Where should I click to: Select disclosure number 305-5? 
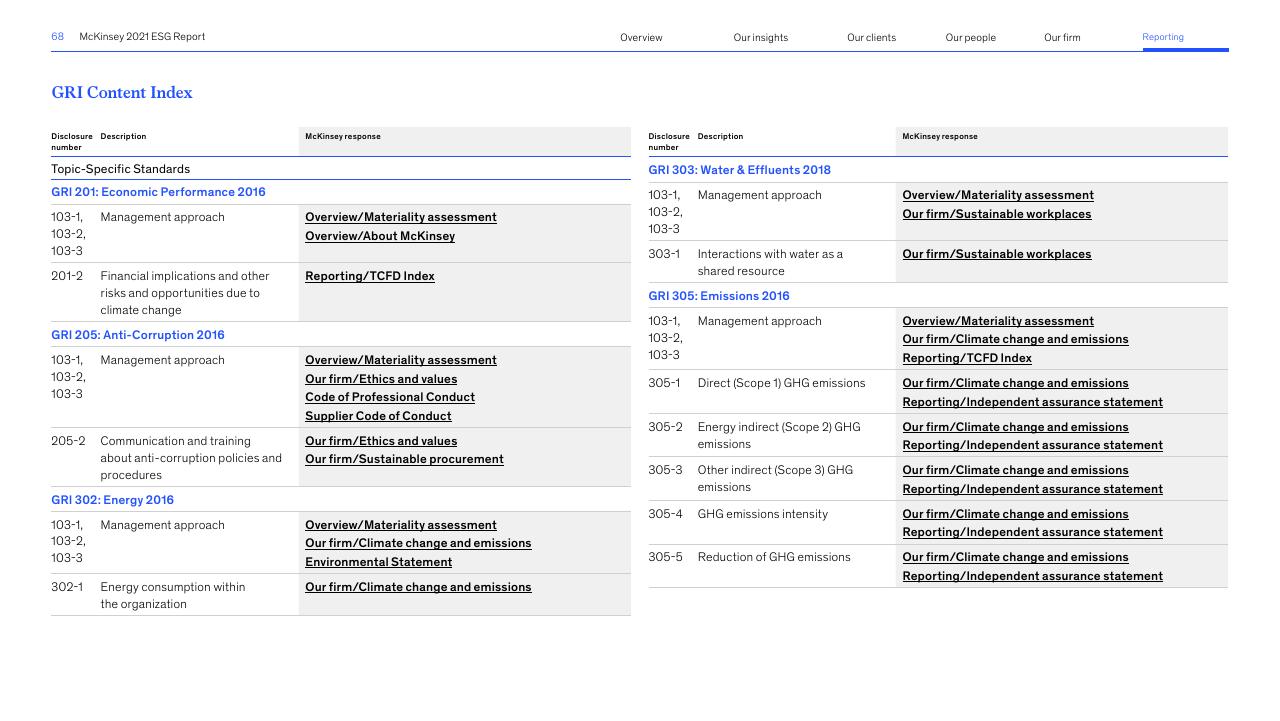point(665,557)
